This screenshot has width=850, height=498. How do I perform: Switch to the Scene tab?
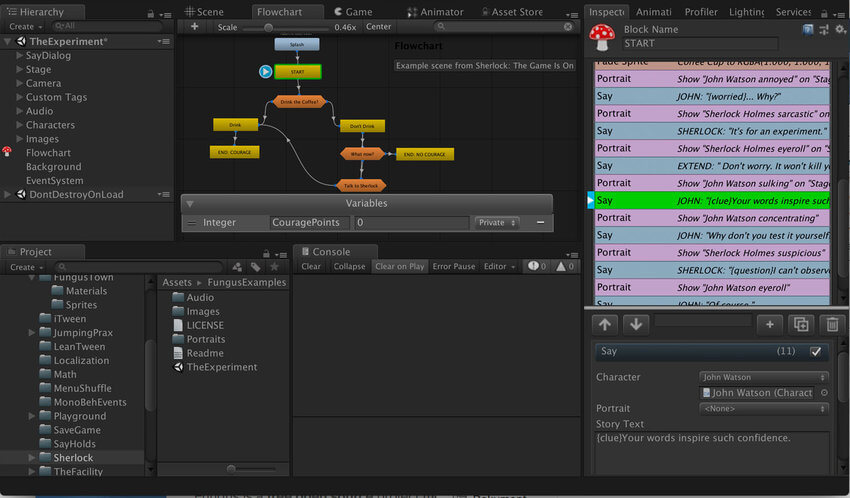(x=204, y=12)
